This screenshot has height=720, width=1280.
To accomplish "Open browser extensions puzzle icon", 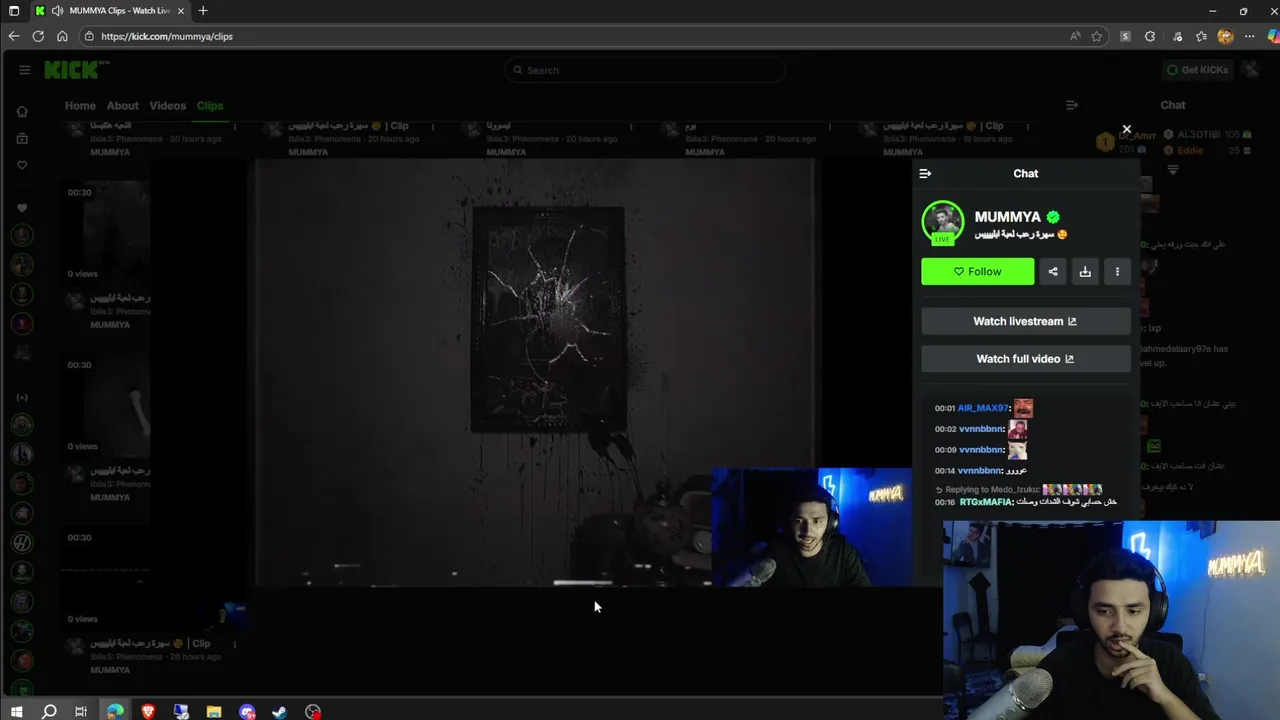I will [x=1150, y=36].
